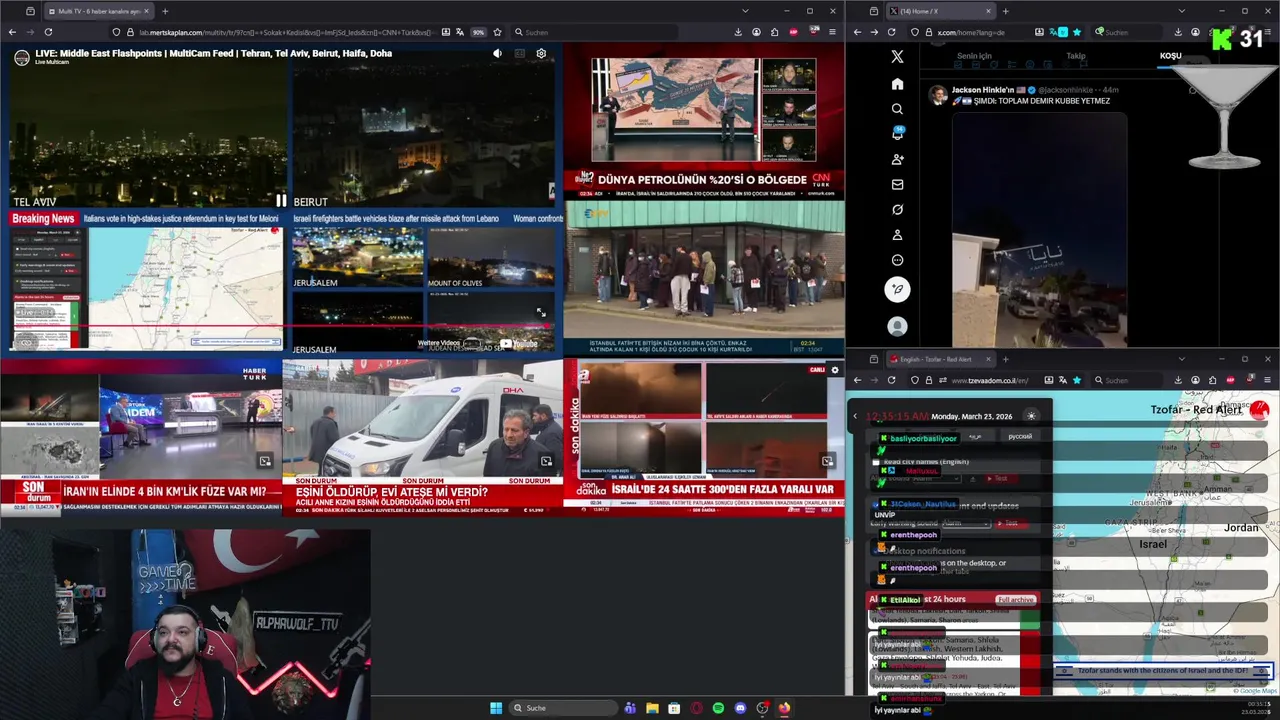Reload the Tzofar Red Alert page
Viewport: 1280px width, 720px height.
click(891, 380)
